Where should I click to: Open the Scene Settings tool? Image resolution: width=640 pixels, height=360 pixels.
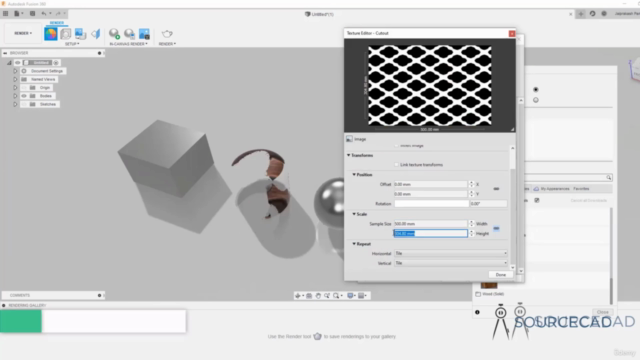[65, 34]
